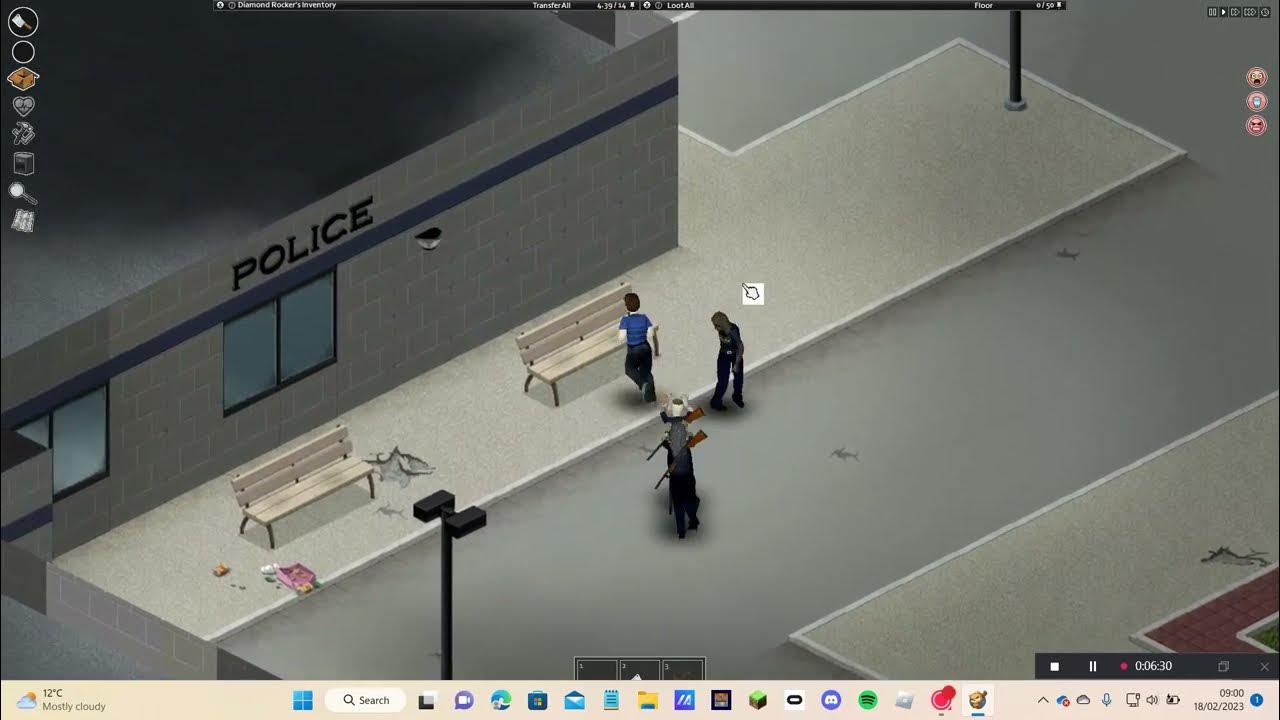The width and height of the screenshot is (1280, 720).
Task: Click Loot All button
Action: (x=680, y=5)
